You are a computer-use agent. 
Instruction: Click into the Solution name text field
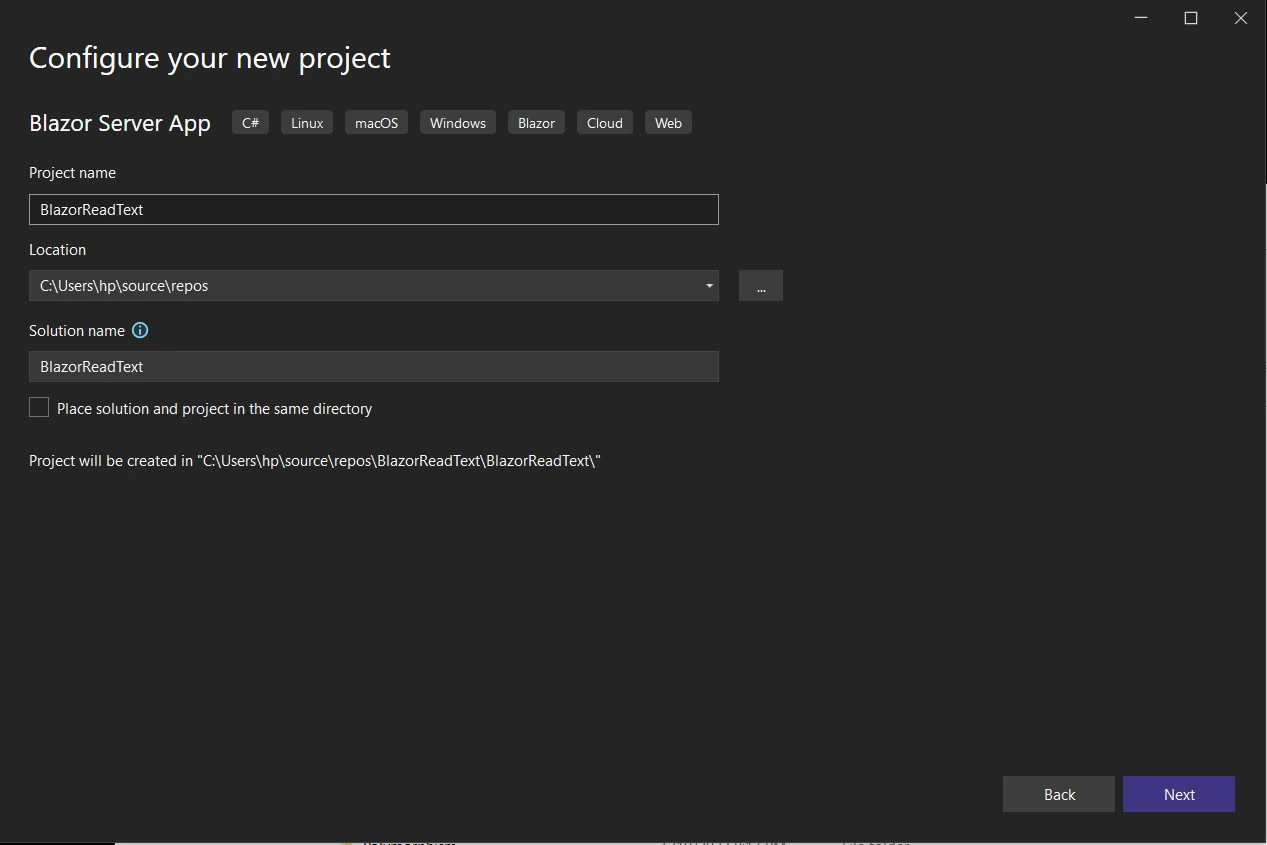pyautogui.click(x=373, y=367)
